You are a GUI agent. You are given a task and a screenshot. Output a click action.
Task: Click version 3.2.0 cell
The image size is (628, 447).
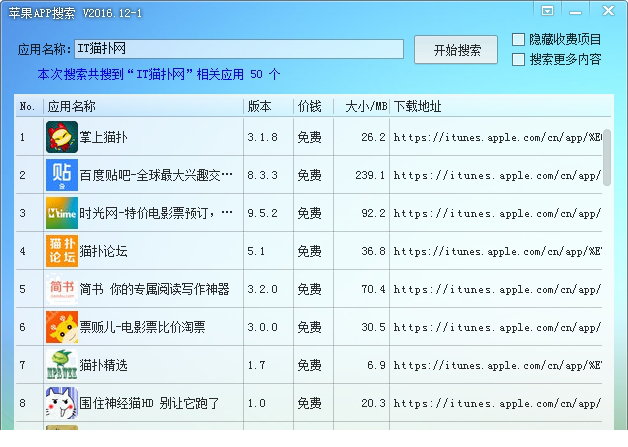[262, 289]
